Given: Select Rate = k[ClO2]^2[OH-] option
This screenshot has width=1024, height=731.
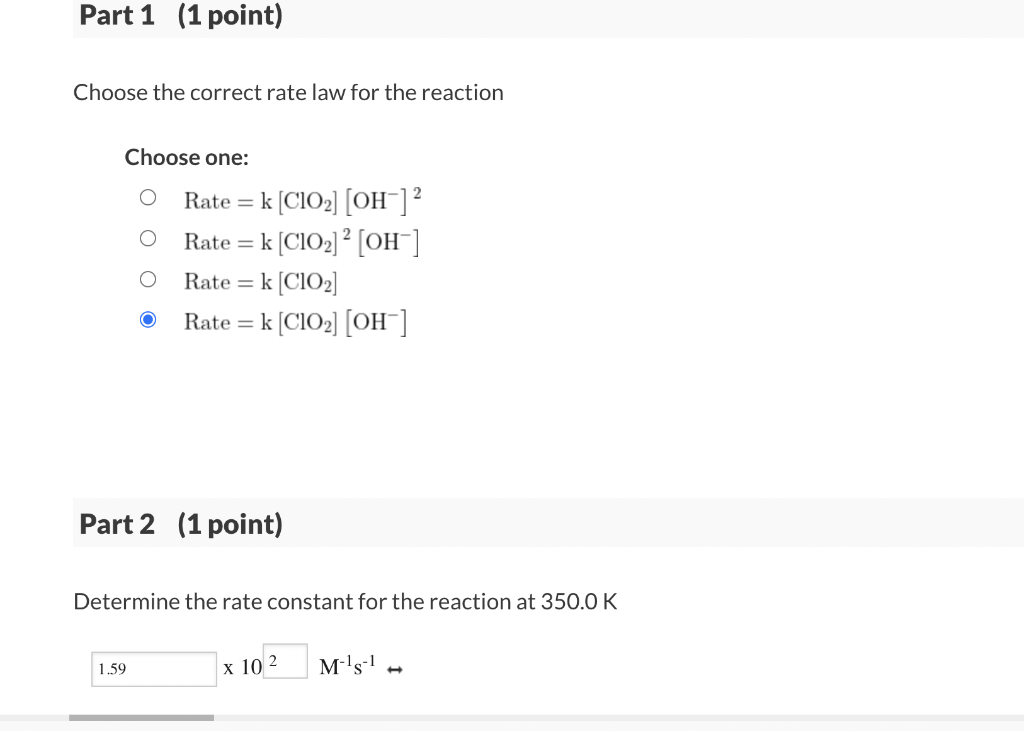Looking at the screenshot, I should 147,237.
